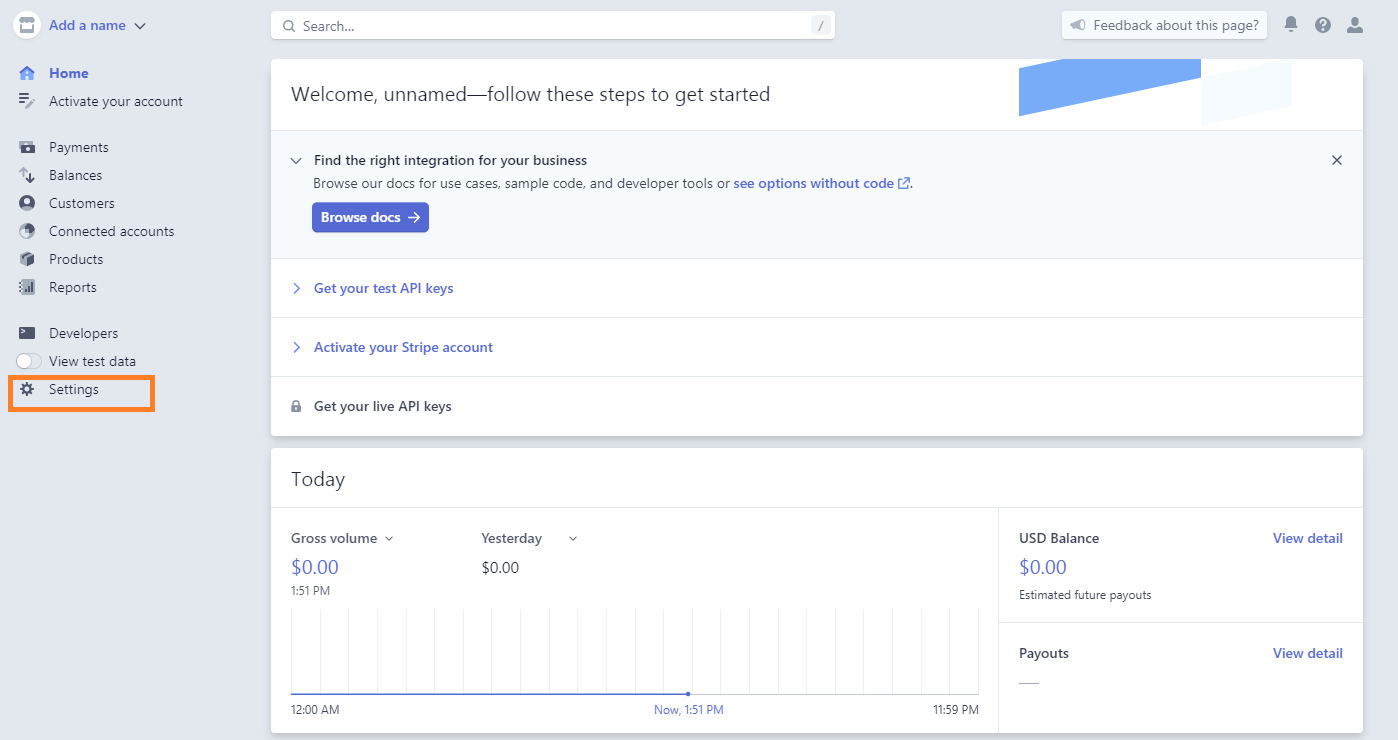Open the Yesterday comparison dropdown

click(529, 538)
